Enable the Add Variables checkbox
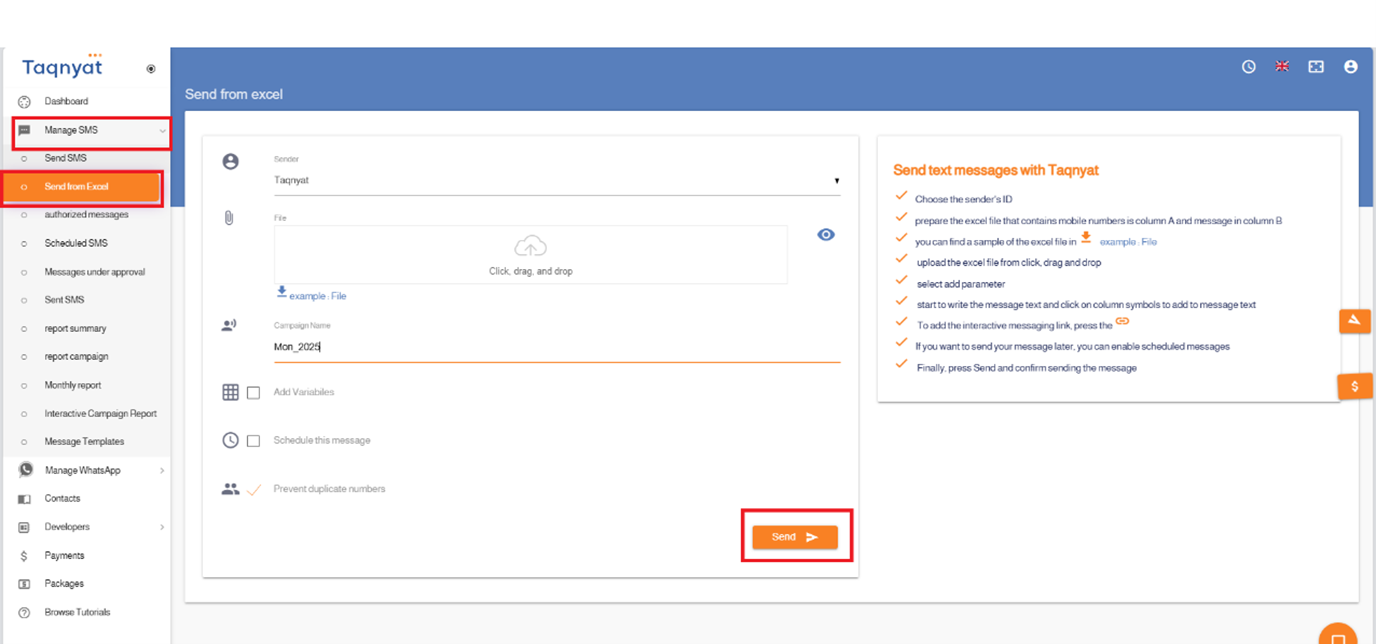 (253, 393)
